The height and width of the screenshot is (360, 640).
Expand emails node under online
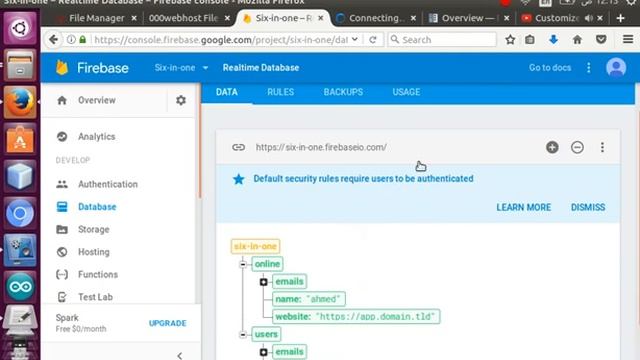pyautogui.click(x=264, y=282)
